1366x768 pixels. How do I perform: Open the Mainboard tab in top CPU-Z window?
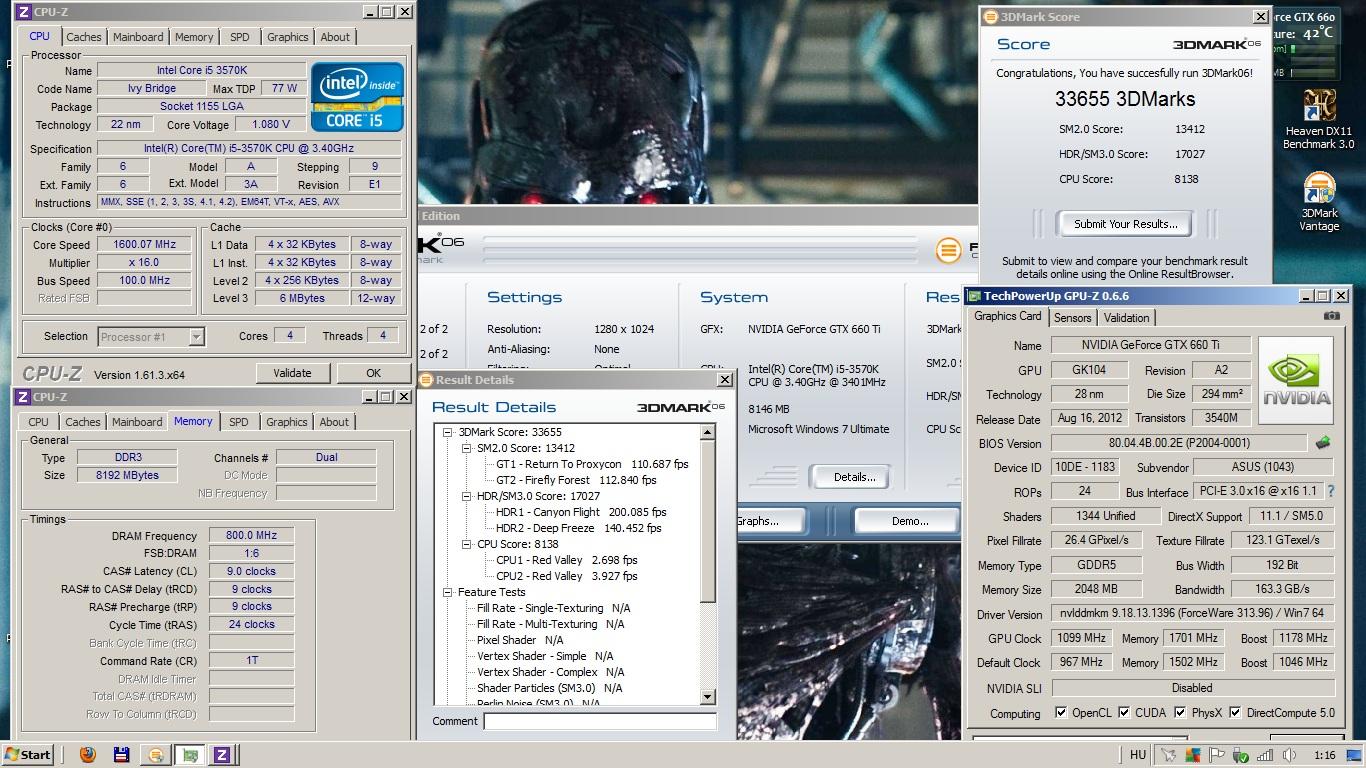[x=138, y=37]
